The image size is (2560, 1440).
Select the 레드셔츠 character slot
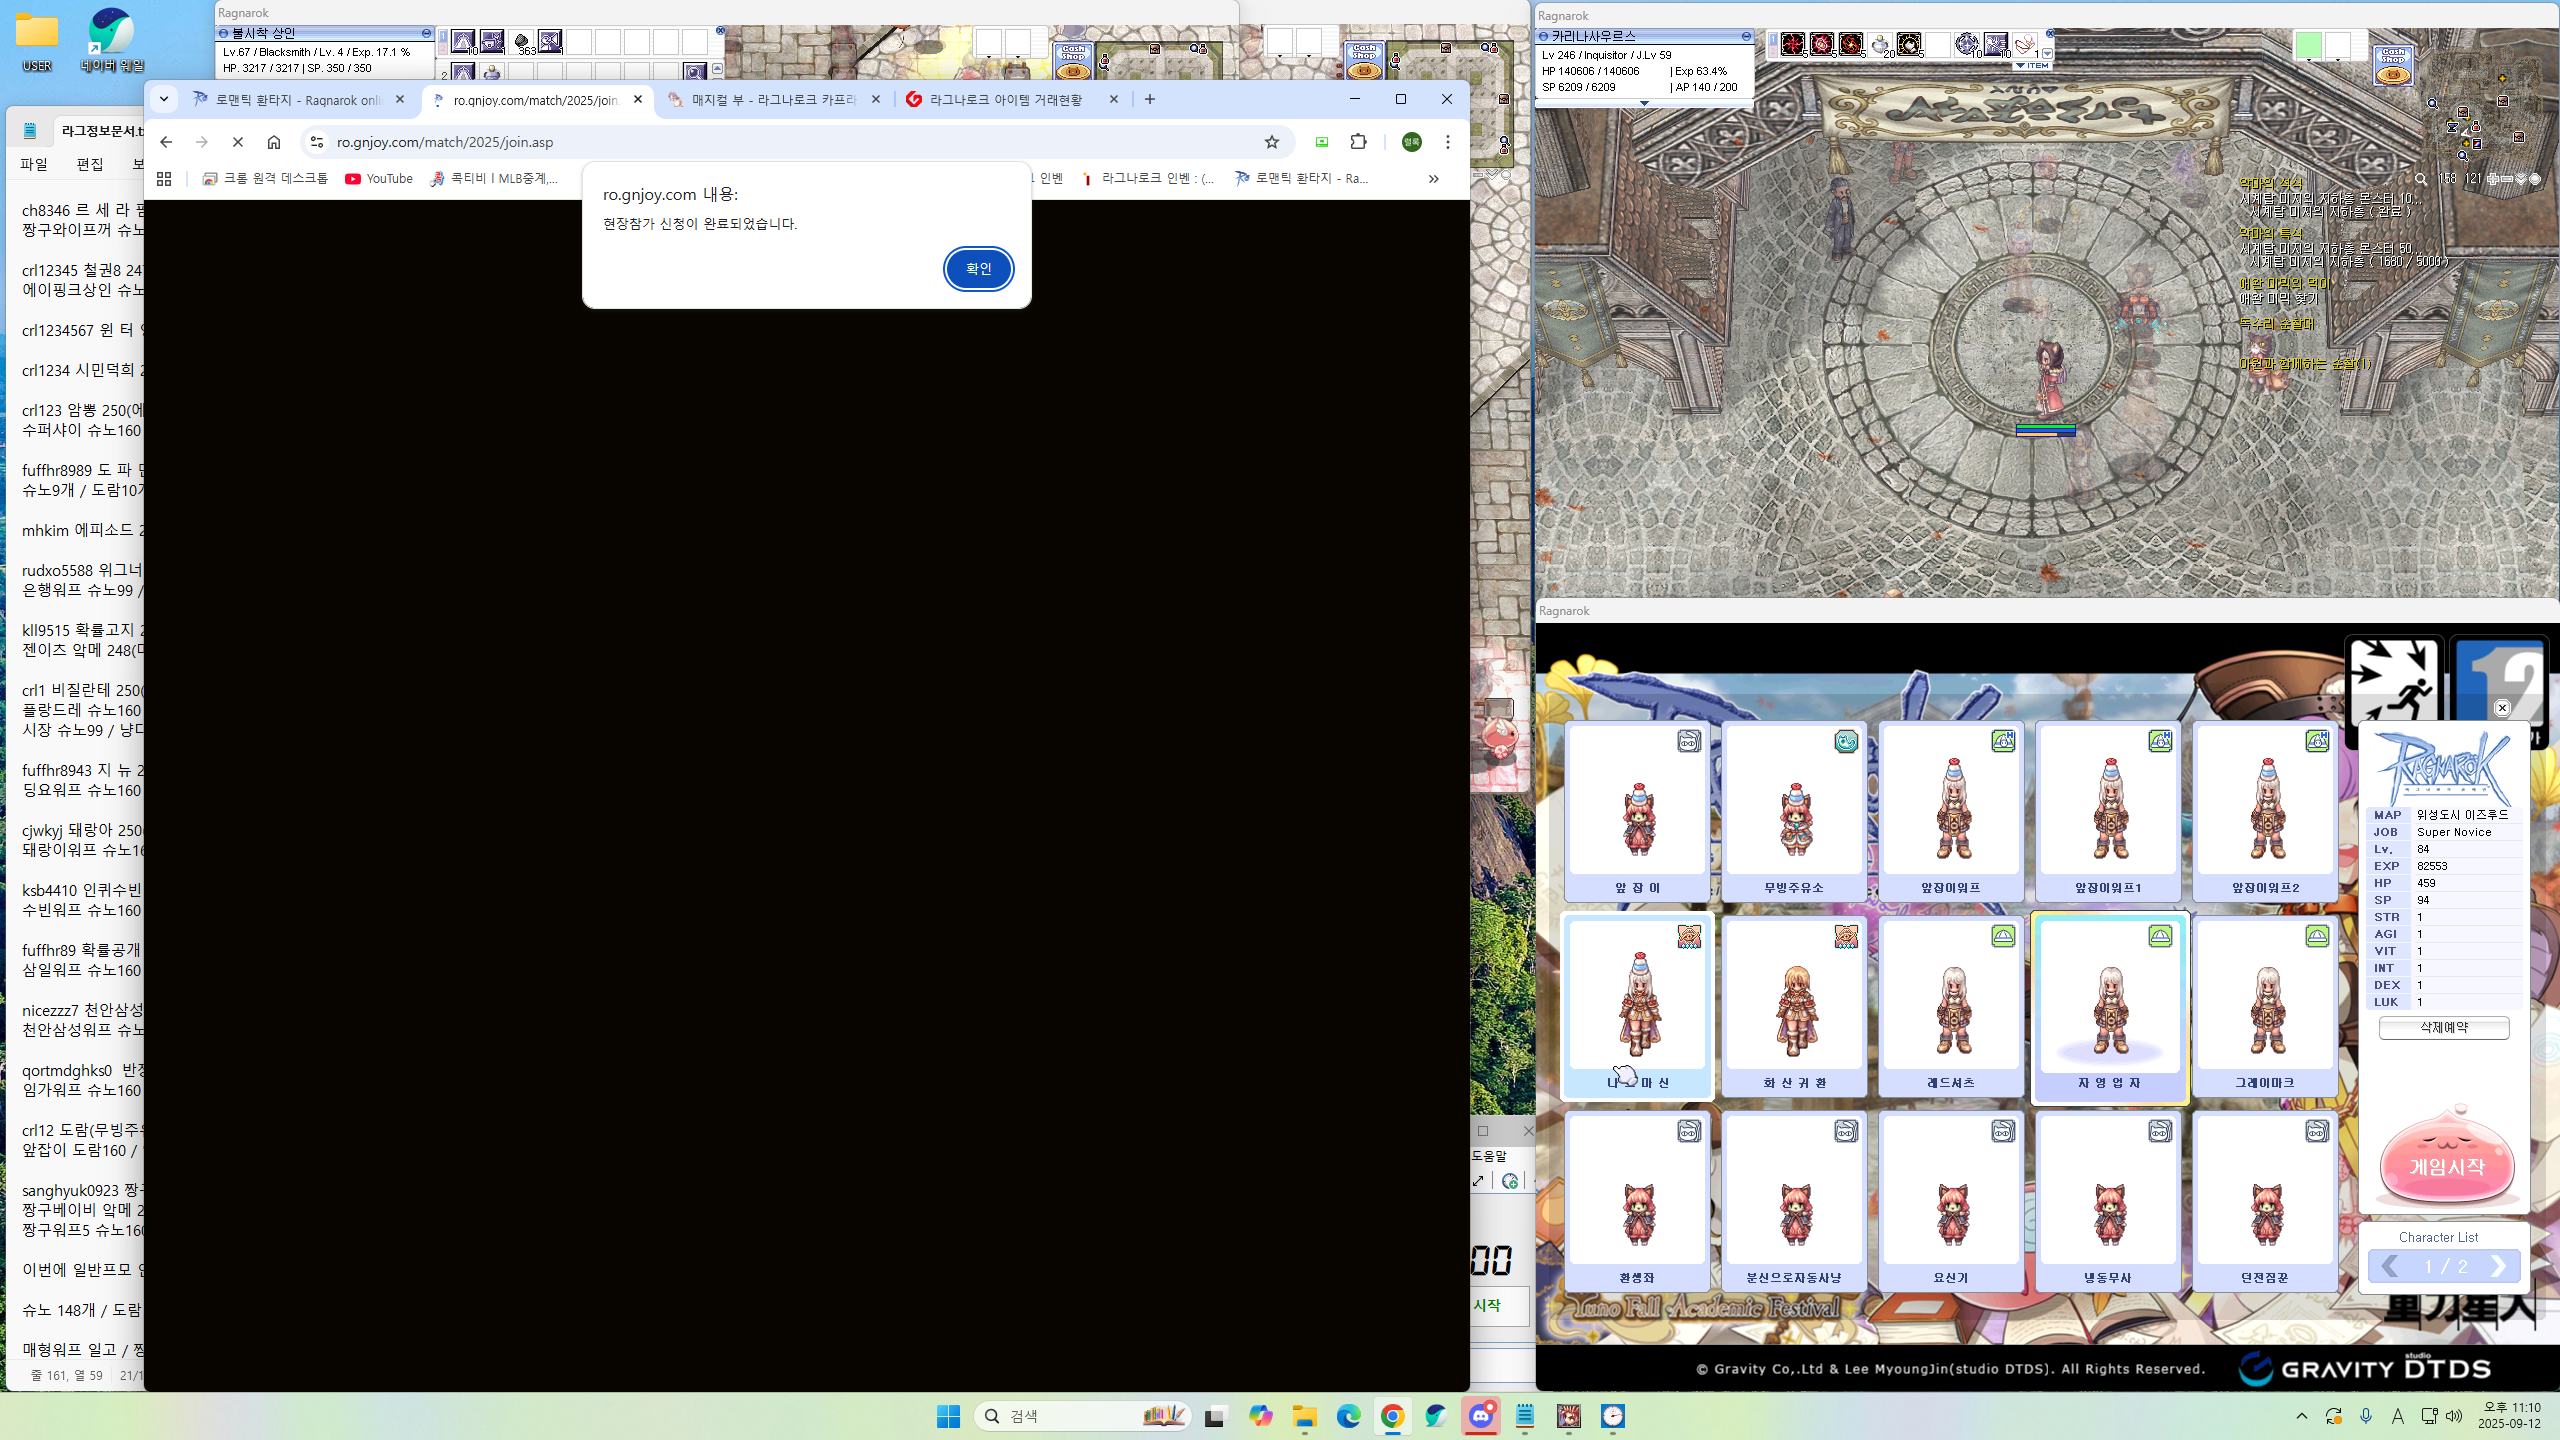1951,1007
